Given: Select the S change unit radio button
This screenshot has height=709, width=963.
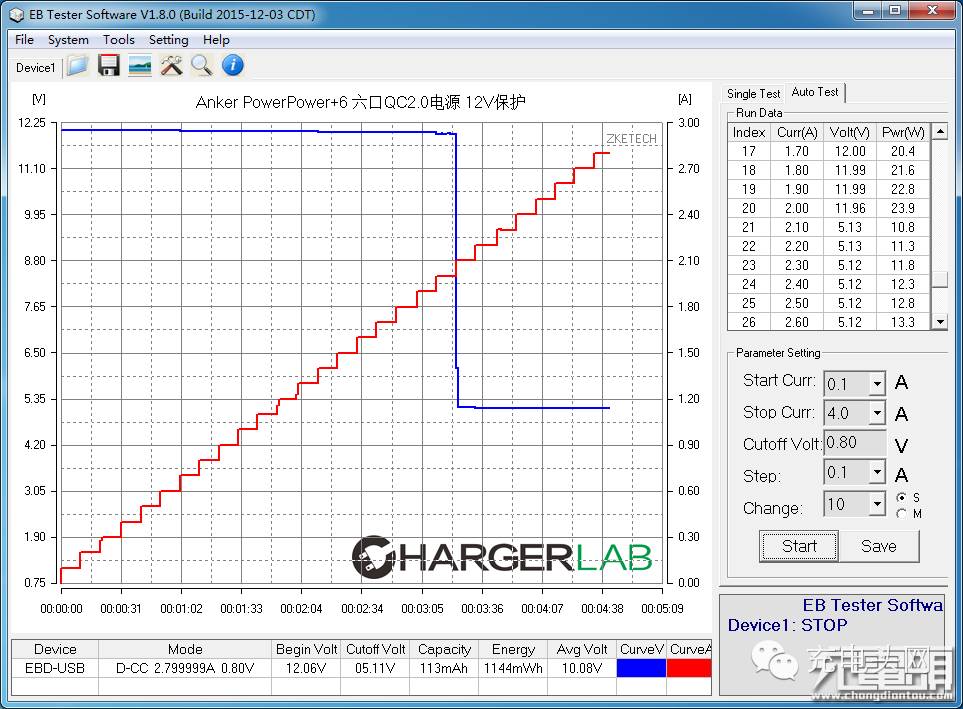Looking at the screenshot, I should [901, 497].
